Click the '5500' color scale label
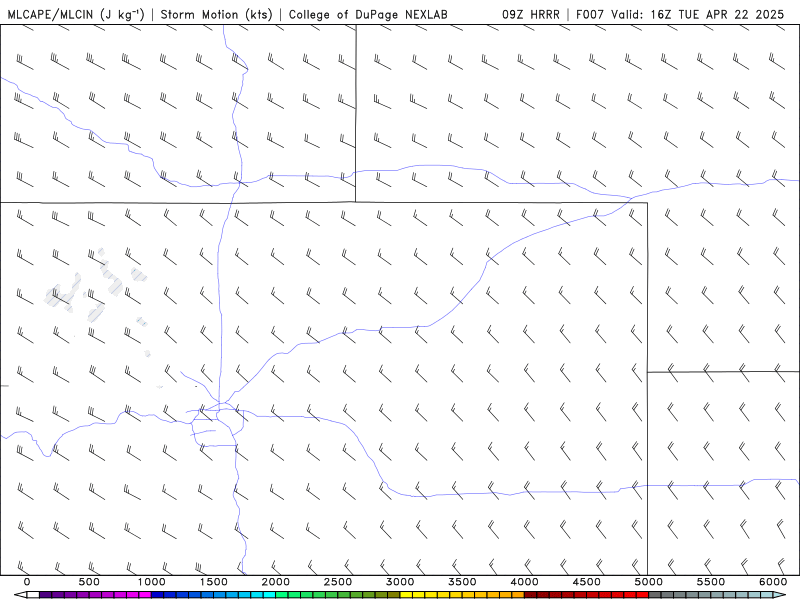This screenshot has width=800, height=600. (711, 582)
